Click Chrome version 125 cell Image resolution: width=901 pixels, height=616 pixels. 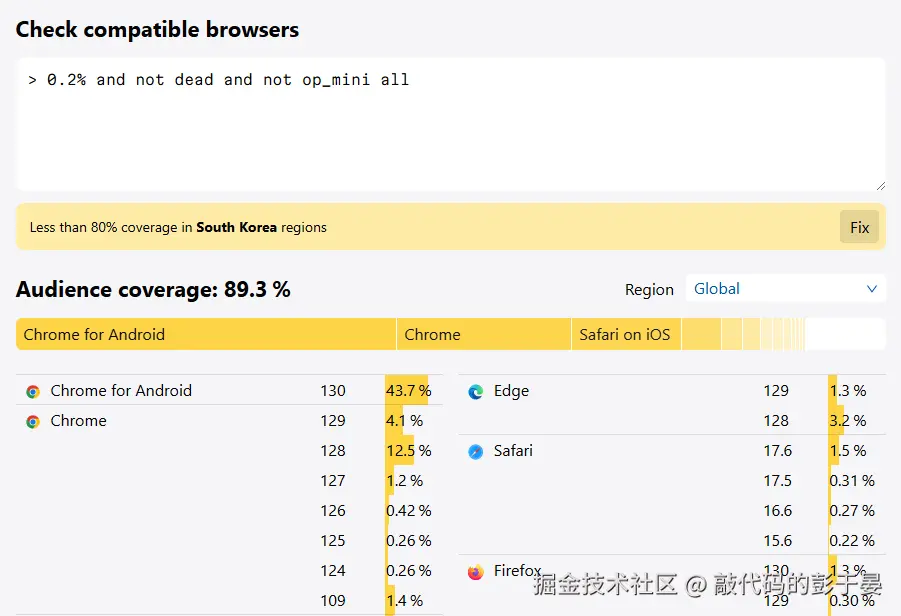(333, 541)
